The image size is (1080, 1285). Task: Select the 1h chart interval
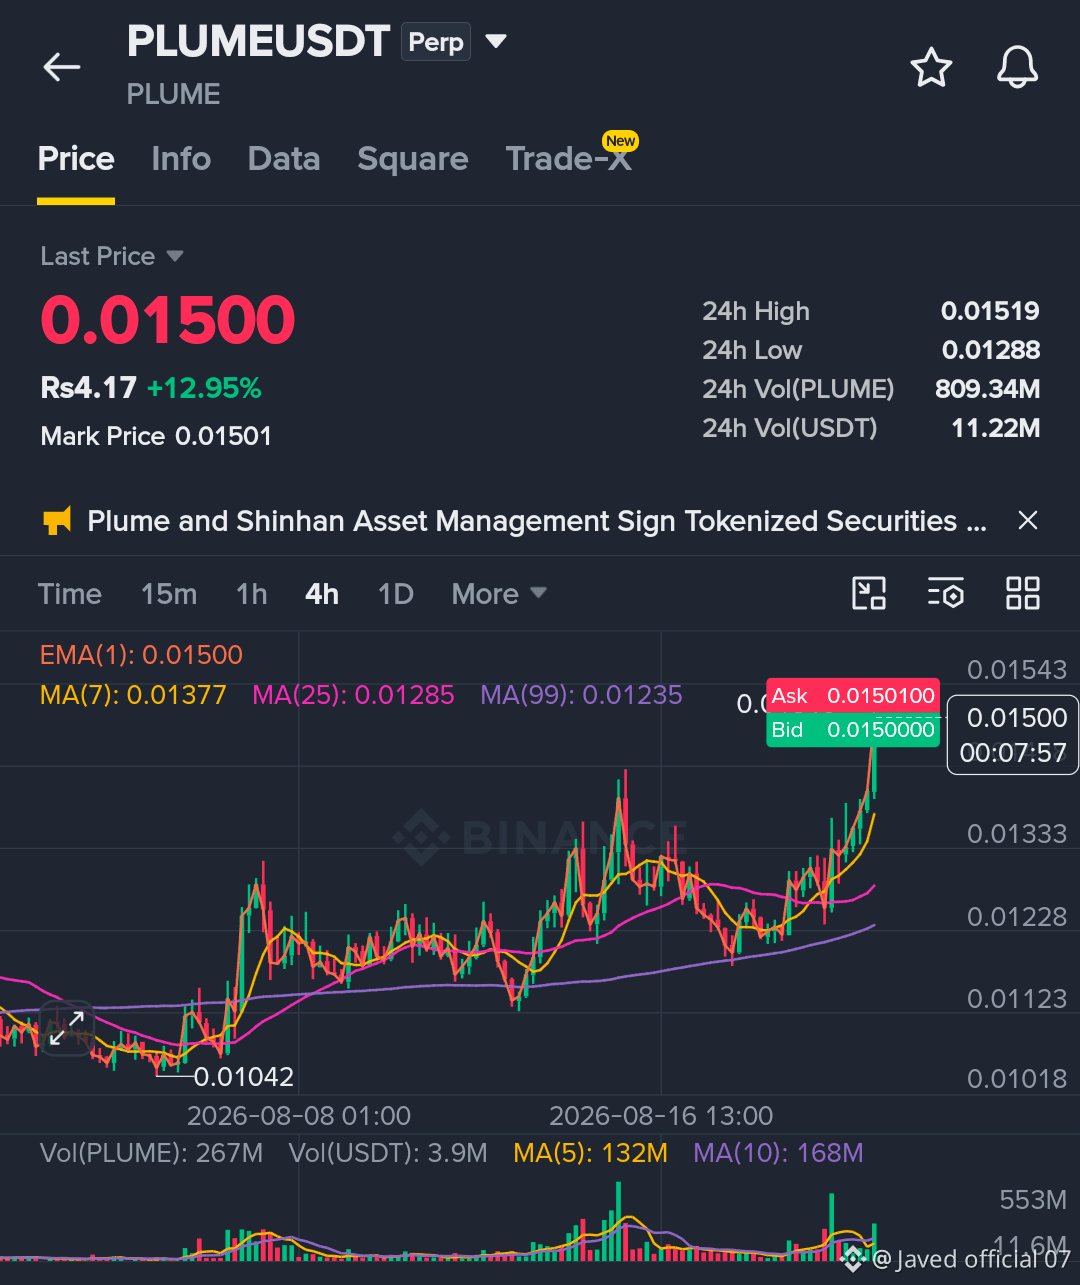tap(252, 594)
